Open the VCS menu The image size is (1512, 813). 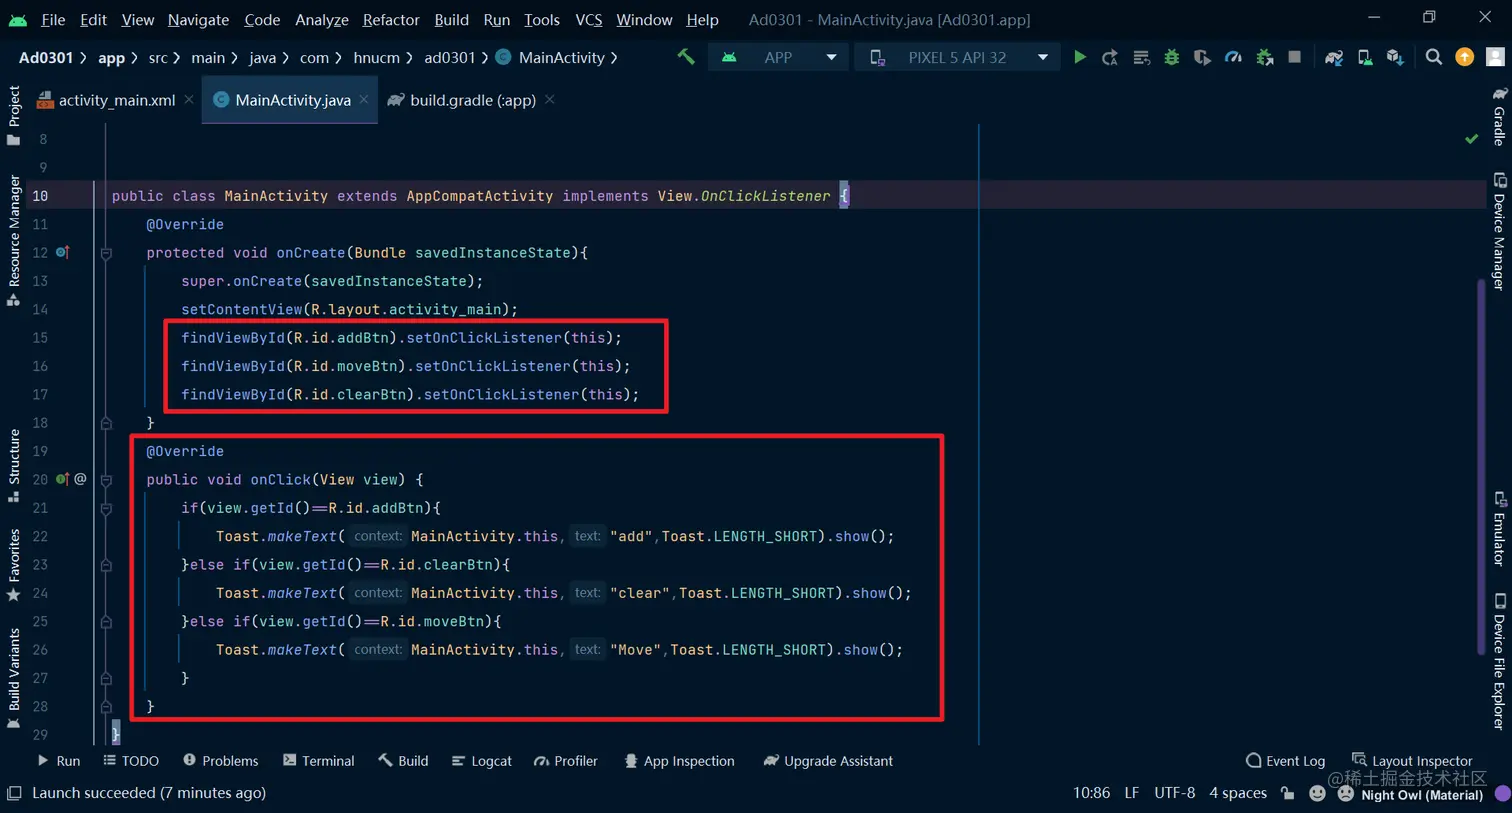pos(589,19)
